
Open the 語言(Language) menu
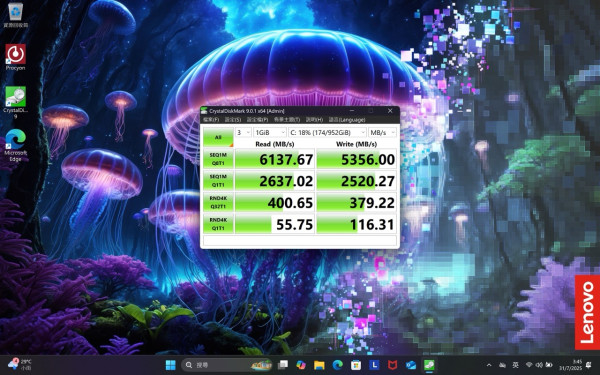[x=347, y=120]
